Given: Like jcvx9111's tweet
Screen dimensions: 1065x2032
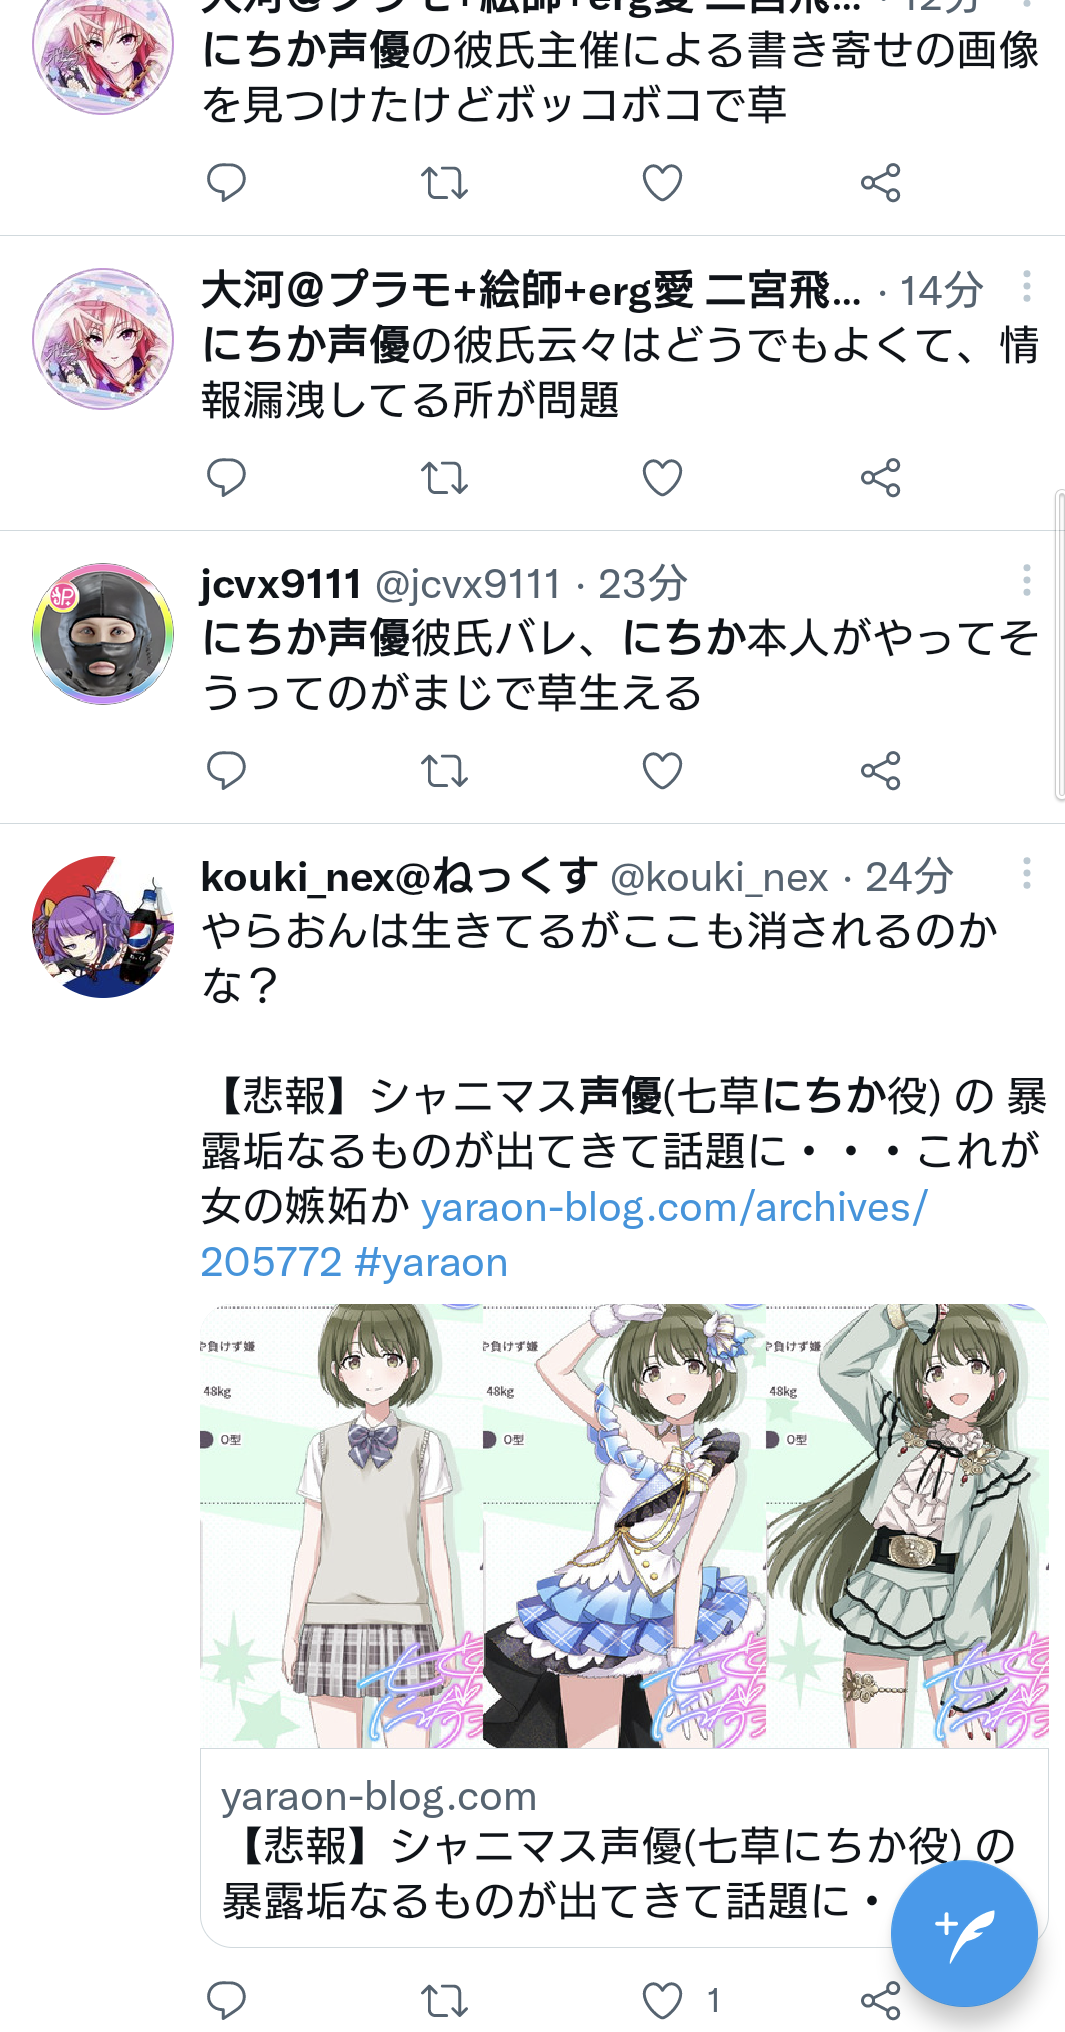Looking at the screenshot, I should (662, 771).
